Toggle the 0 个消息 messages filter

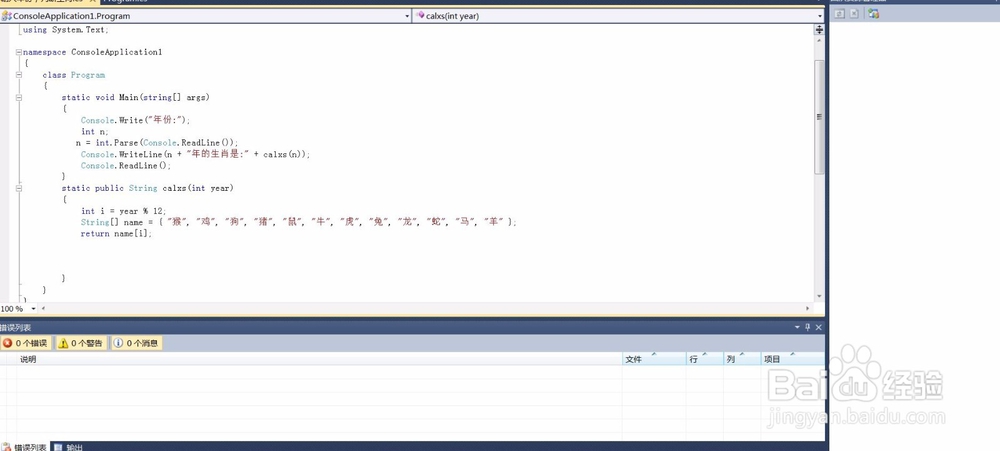136,343
